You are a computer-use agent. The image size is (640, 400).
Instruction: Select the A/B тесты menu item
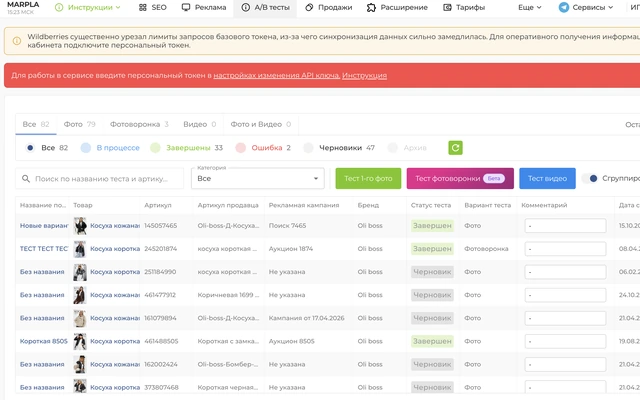point(265,7)
